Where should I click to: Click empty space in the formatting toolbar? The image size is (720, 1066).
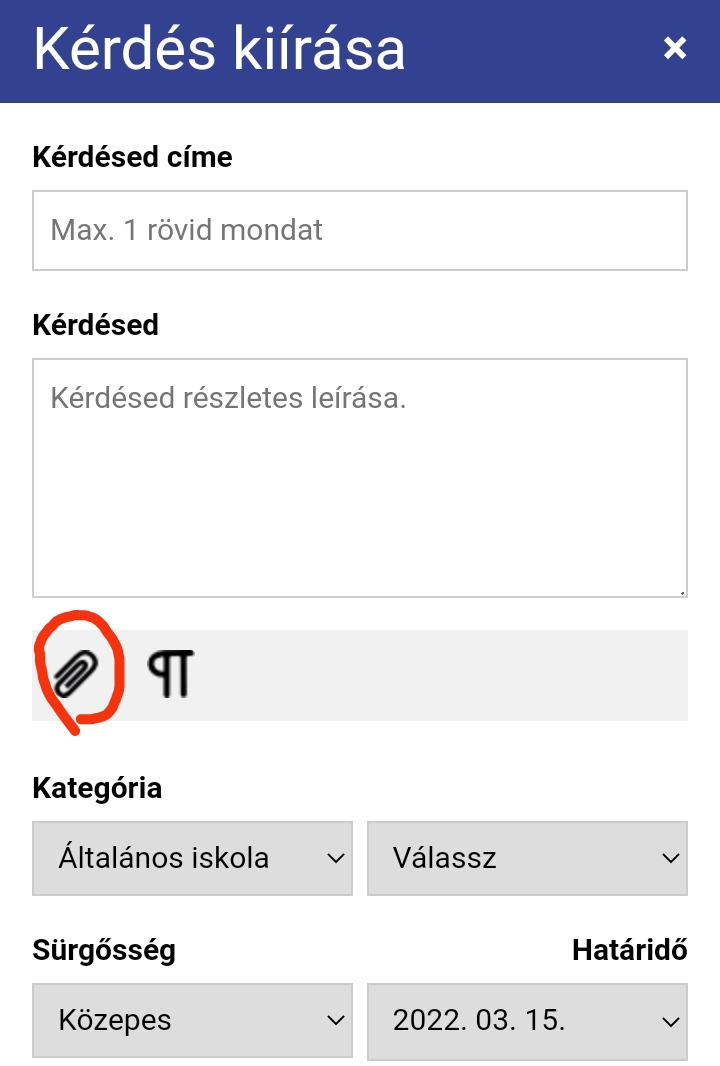coord(450,675)
